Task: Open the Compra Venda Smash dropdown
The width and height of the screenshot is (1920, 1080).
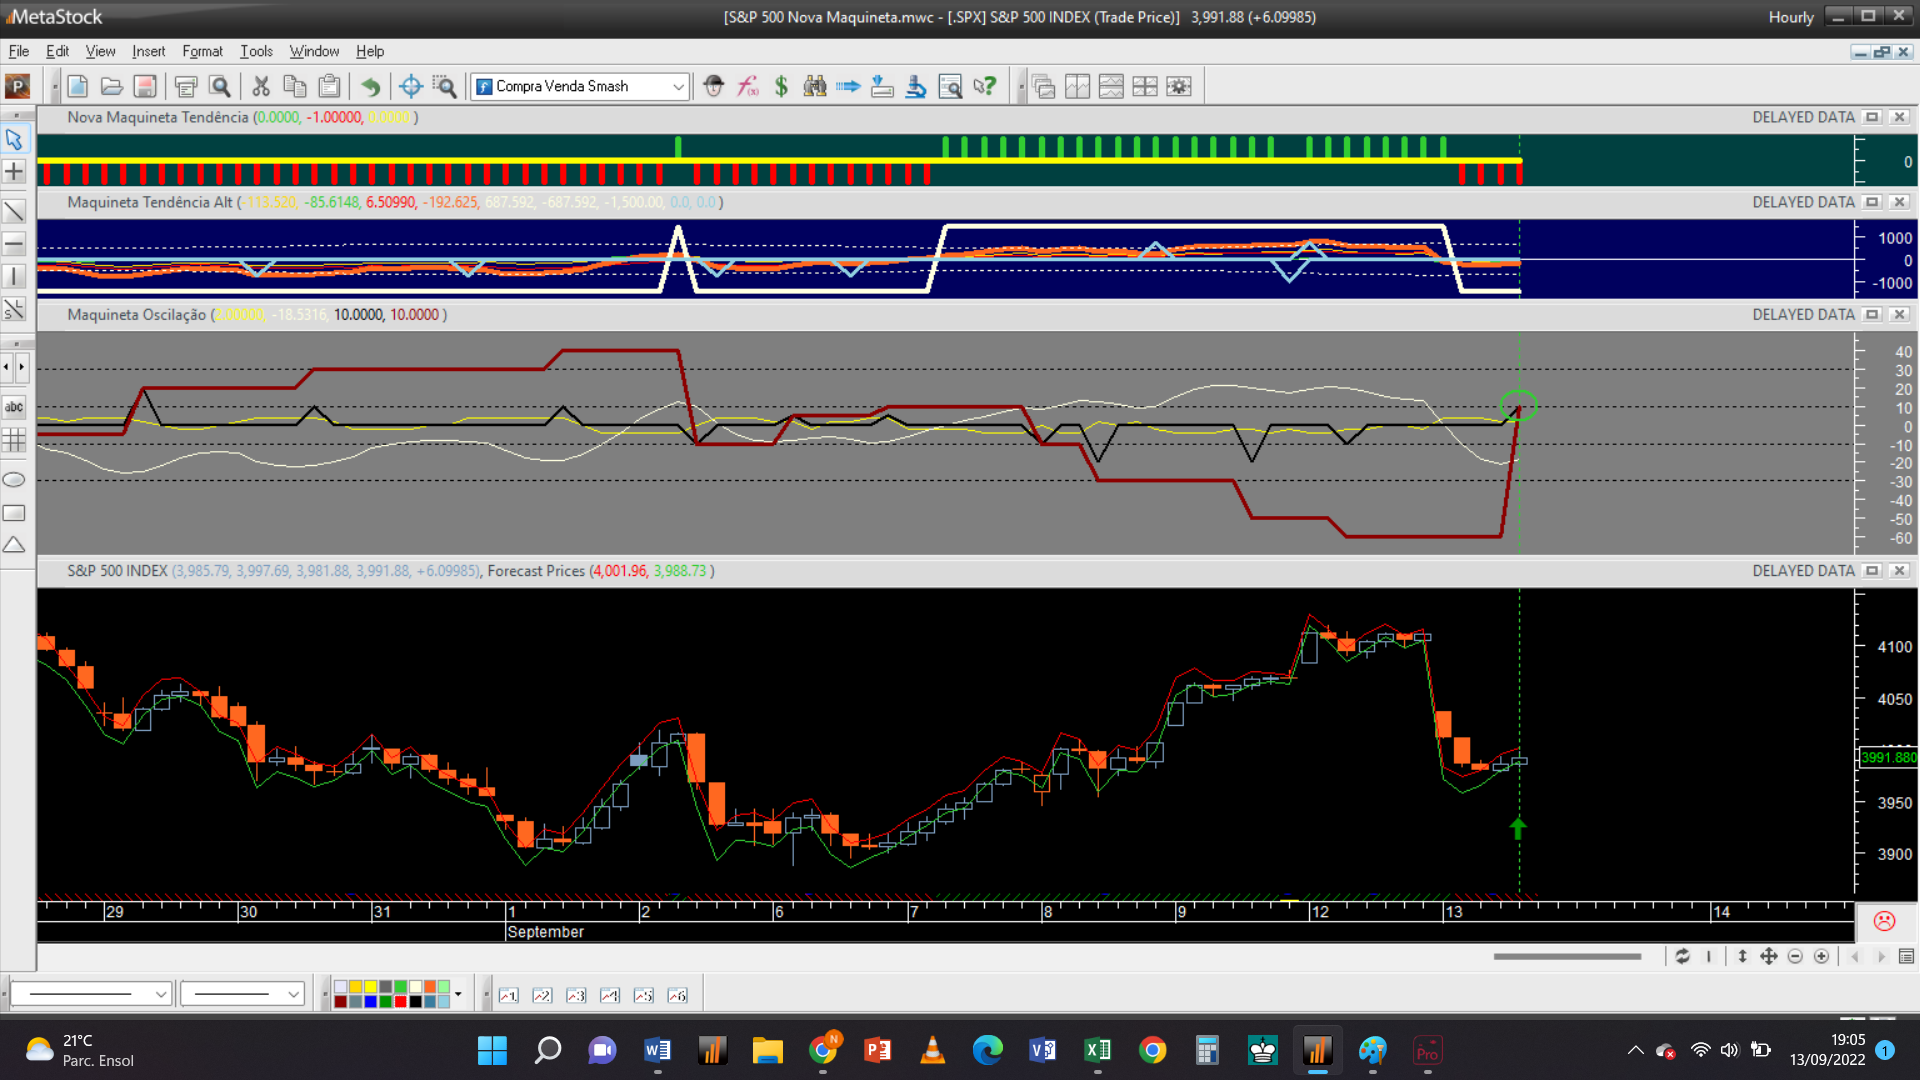Action: 678,87
